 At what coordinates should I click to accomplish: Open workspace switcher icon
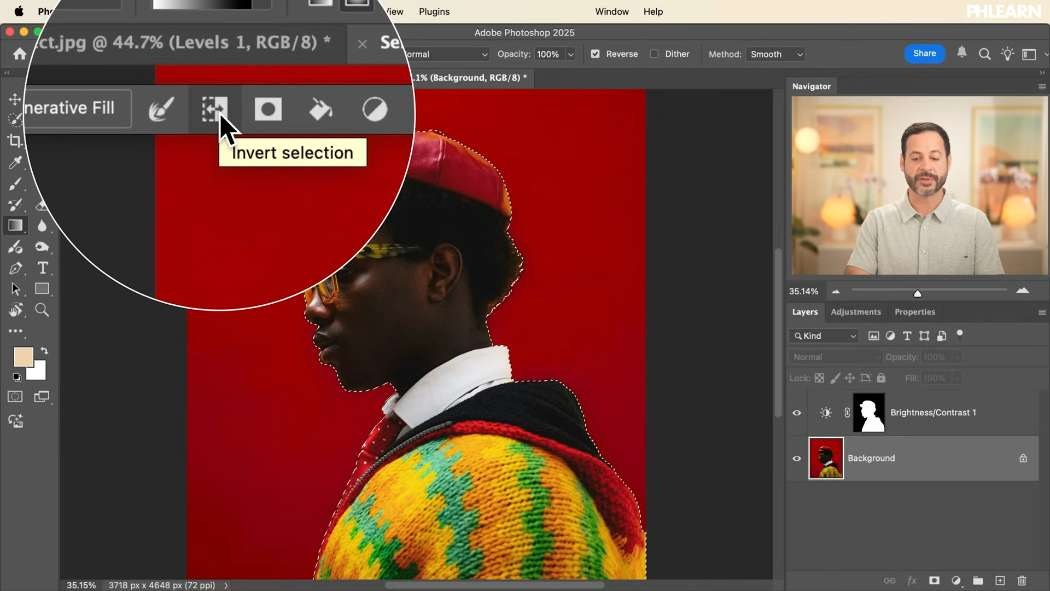pos(1029,54)
